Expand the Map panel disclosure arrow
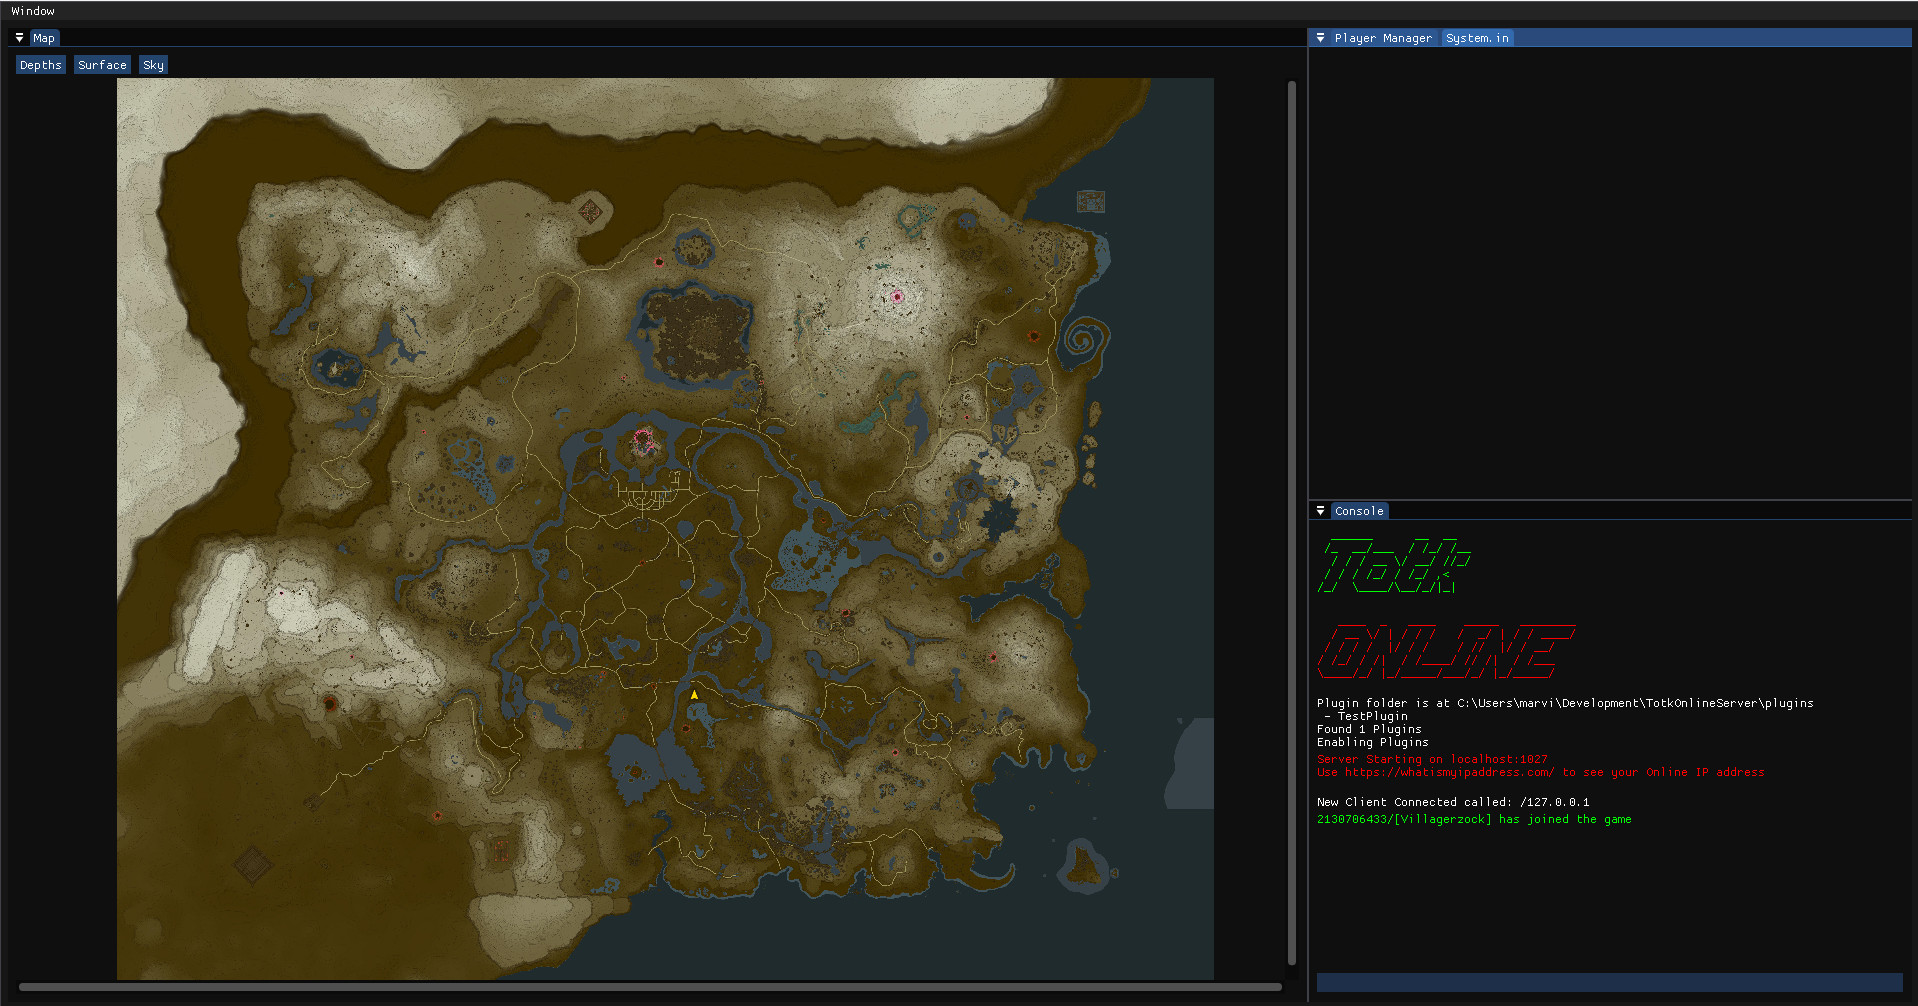This screenshot has width=1918, height=1006. point(19,37)
